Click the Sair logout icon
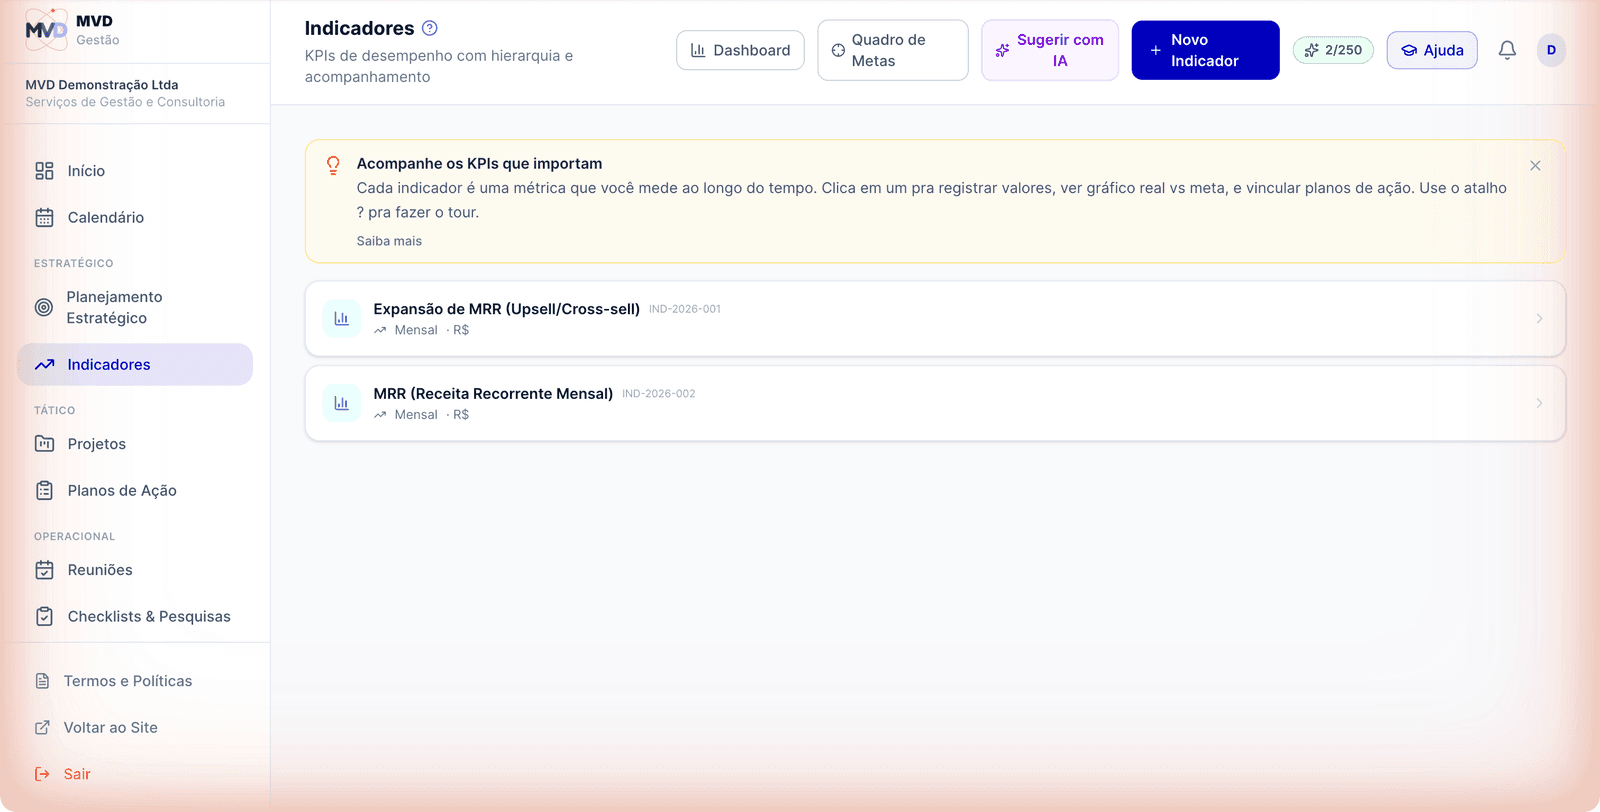This screenshot has width=1600, height=812. (x=42, y=774)
